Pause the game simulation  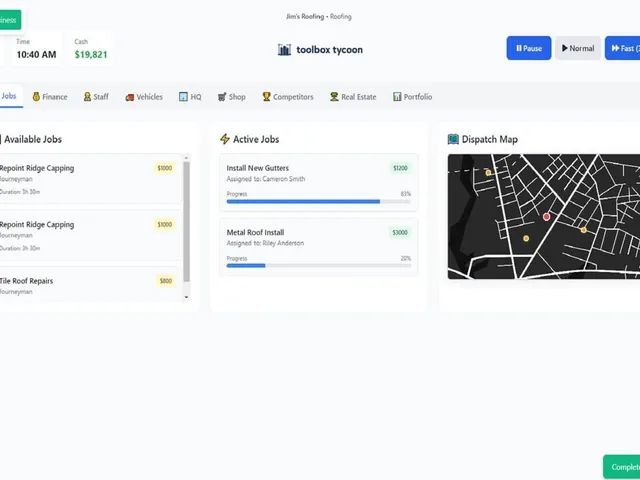click(x=529, y=48)
